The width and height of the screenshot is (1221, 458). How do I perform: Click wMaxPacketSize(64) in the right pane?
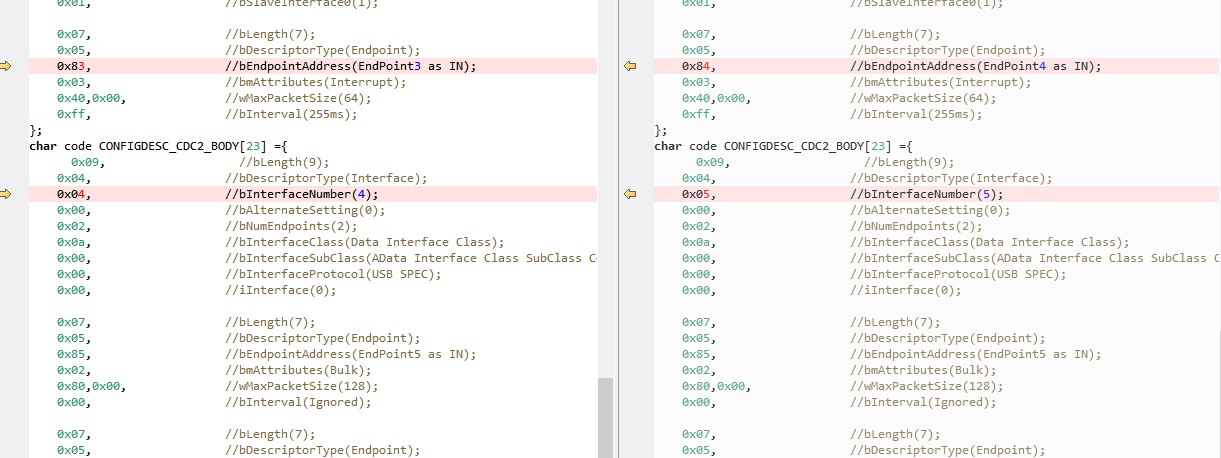point(922,98)
